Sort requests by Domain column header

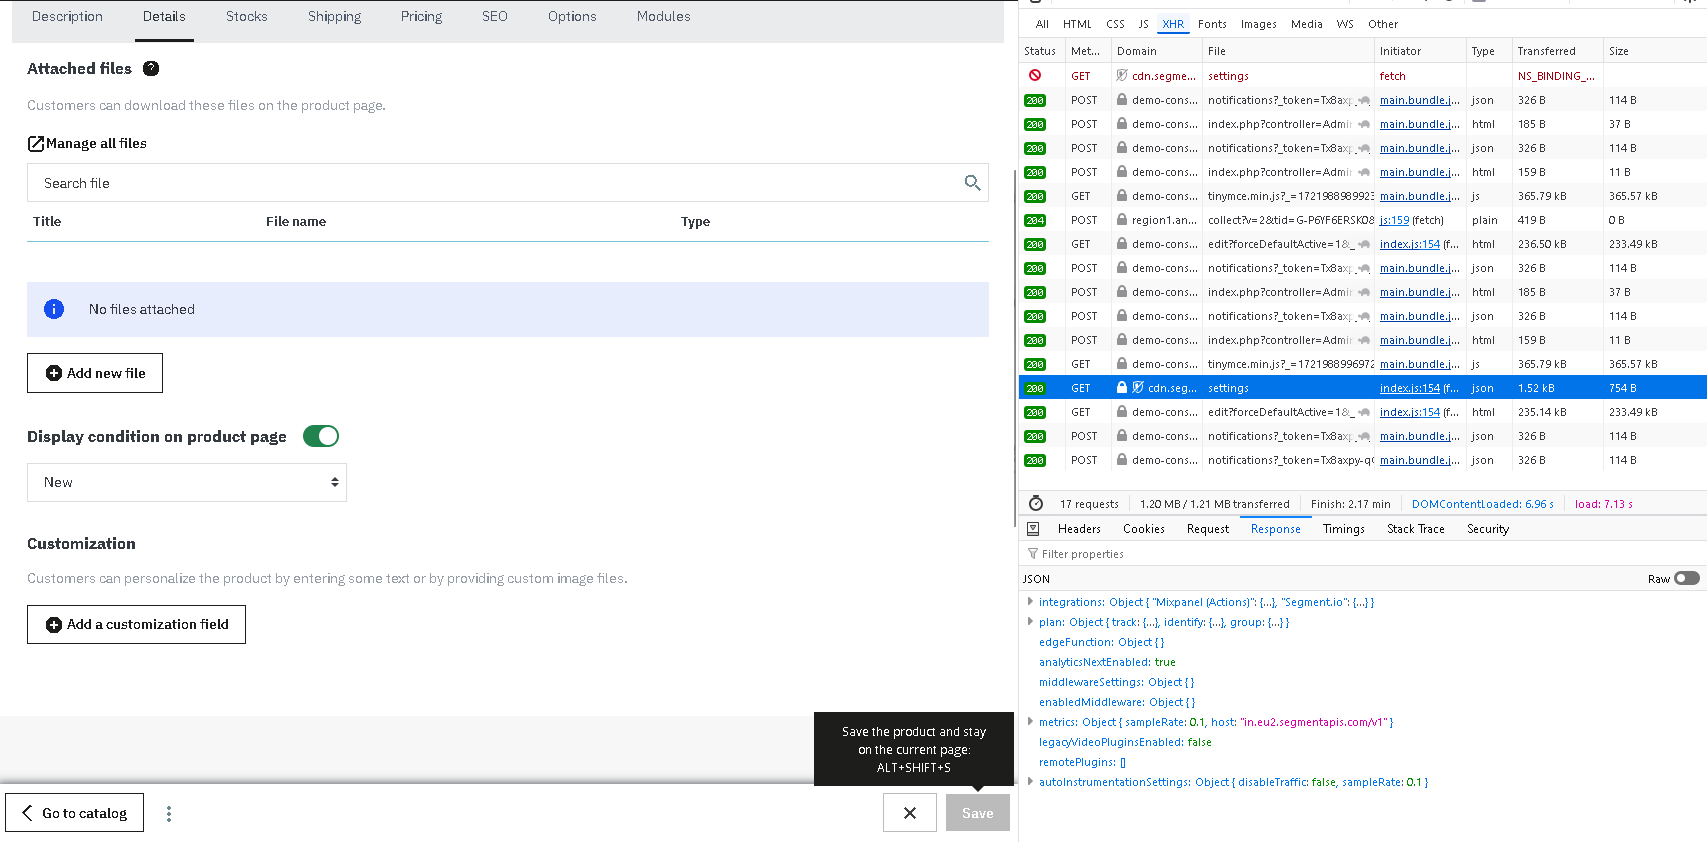1156,51
